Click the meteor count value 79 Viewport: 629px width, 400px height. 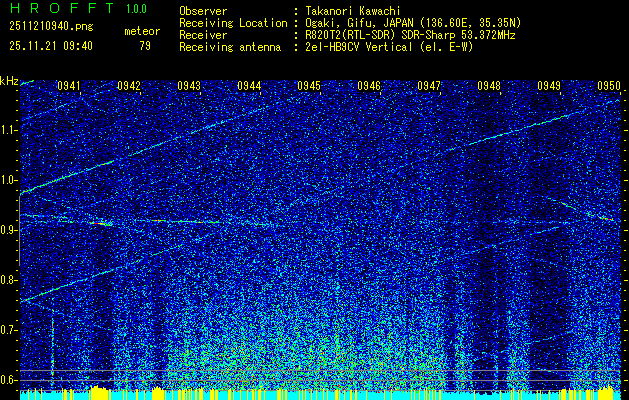tap(145, 46)
